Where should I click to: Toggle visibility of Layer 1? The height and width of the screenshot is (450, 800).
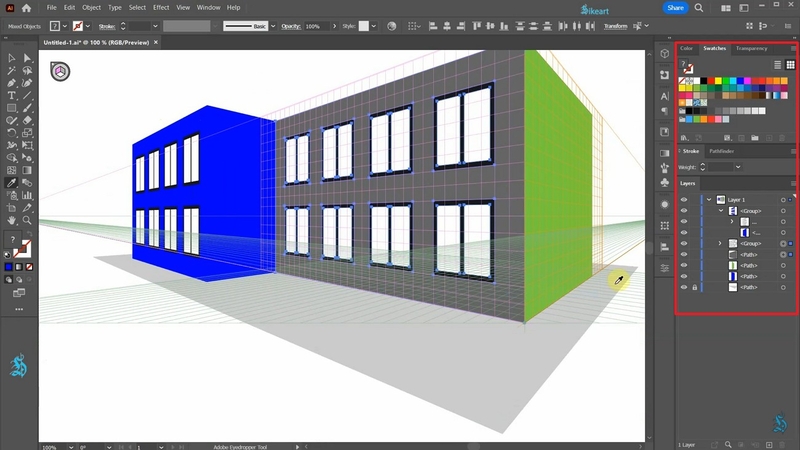(x=684, y=199)
